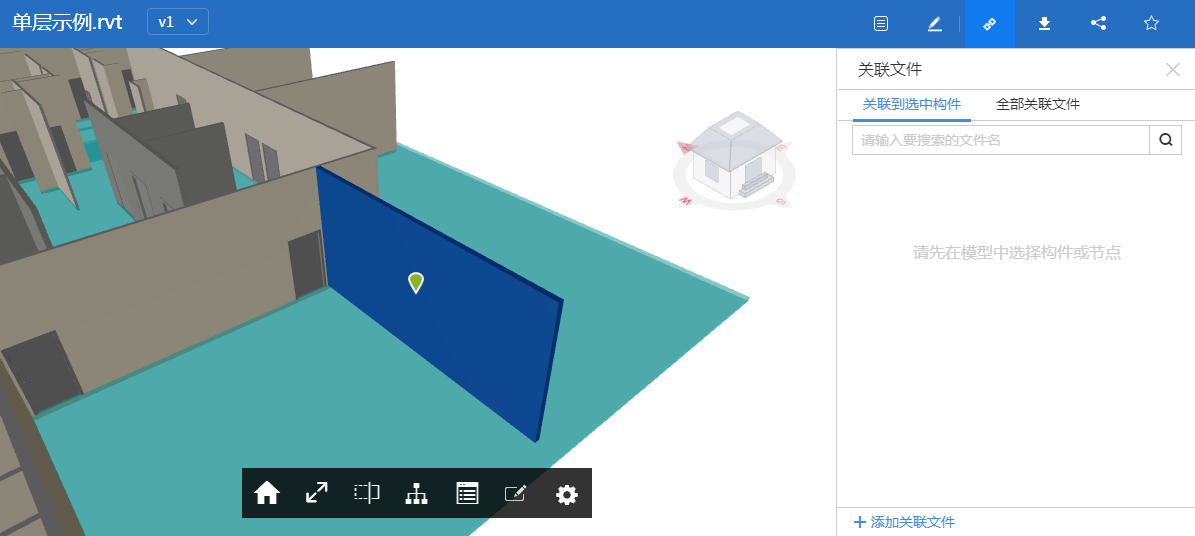Click the share icon in header
The width and height of the screenshot is (1195, 536).
tap(1098, 24)
